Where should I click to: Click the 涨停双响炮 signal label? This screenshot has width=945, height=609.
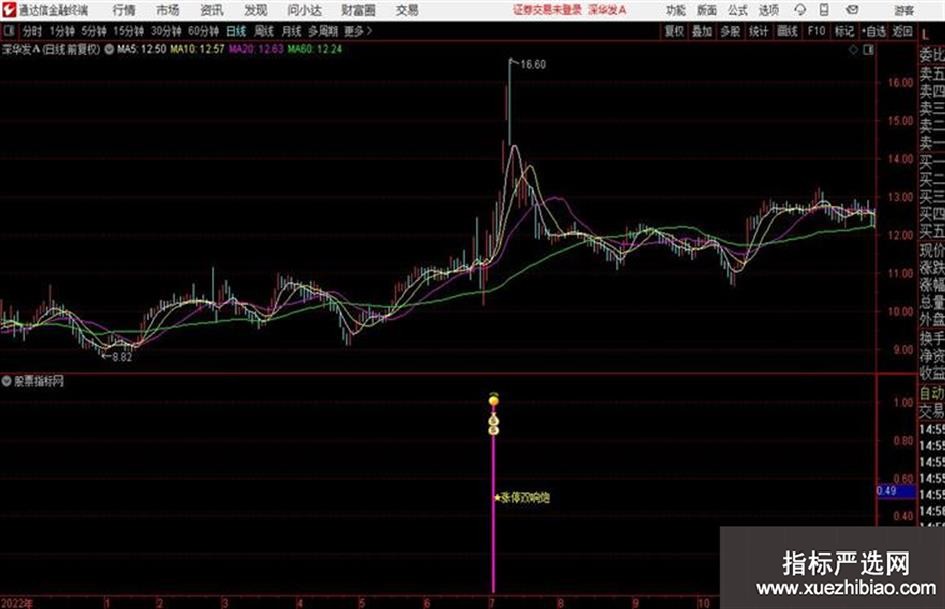pyautogui.click(x=526, y=498)
